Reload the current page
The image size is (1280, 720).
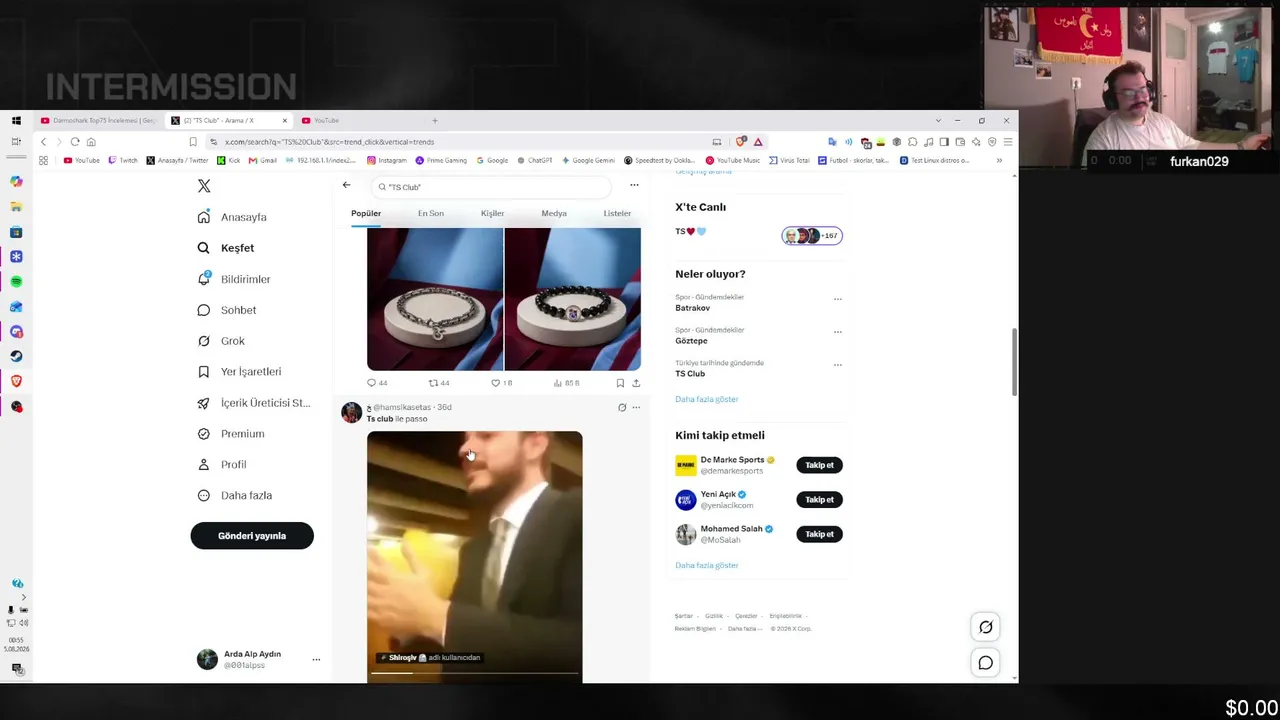click(75, 142)
